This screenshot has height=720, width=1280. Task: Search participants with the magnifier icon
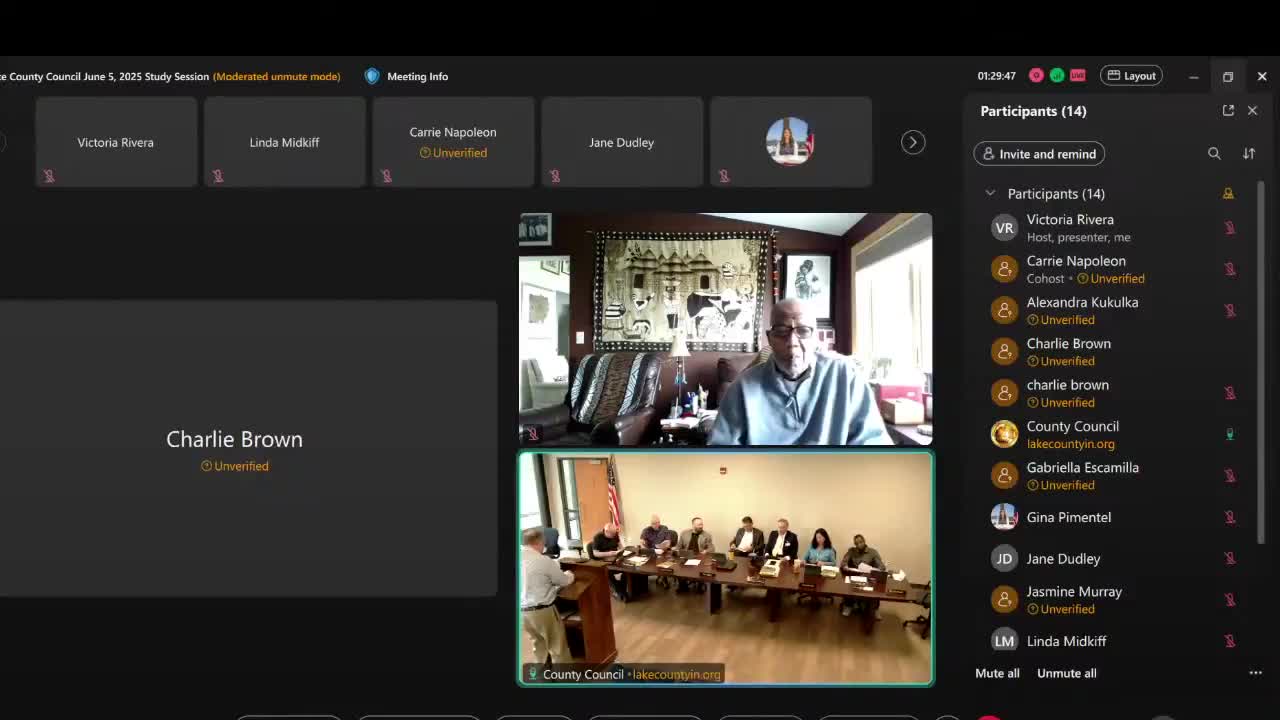pyautogui.click(x=1214, y=154)
